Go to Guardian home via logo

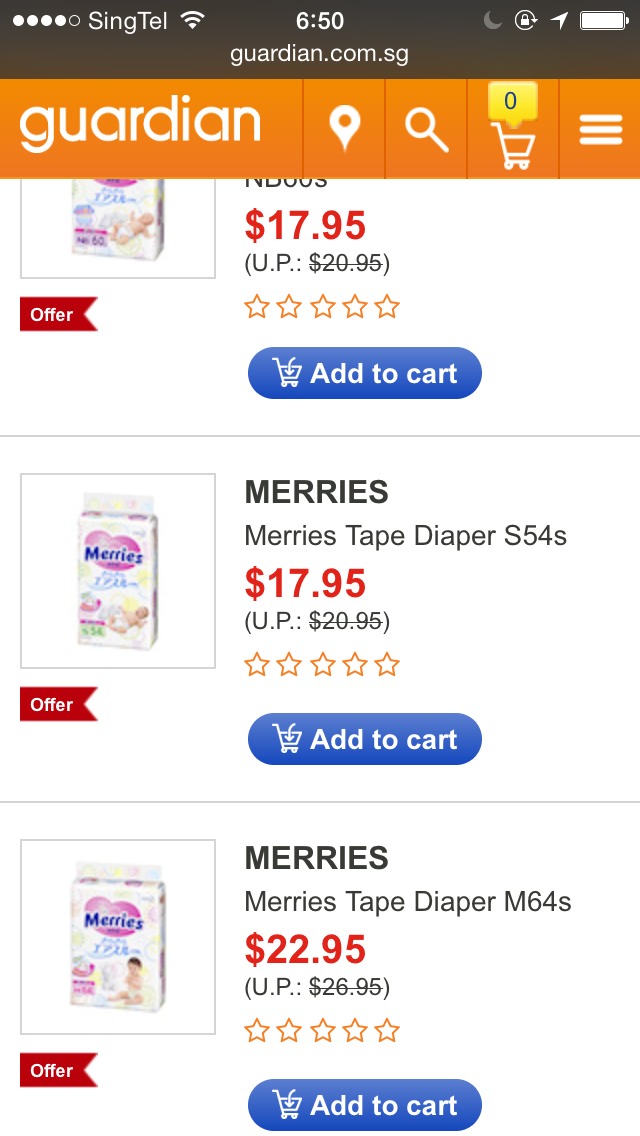coord(140,125)
